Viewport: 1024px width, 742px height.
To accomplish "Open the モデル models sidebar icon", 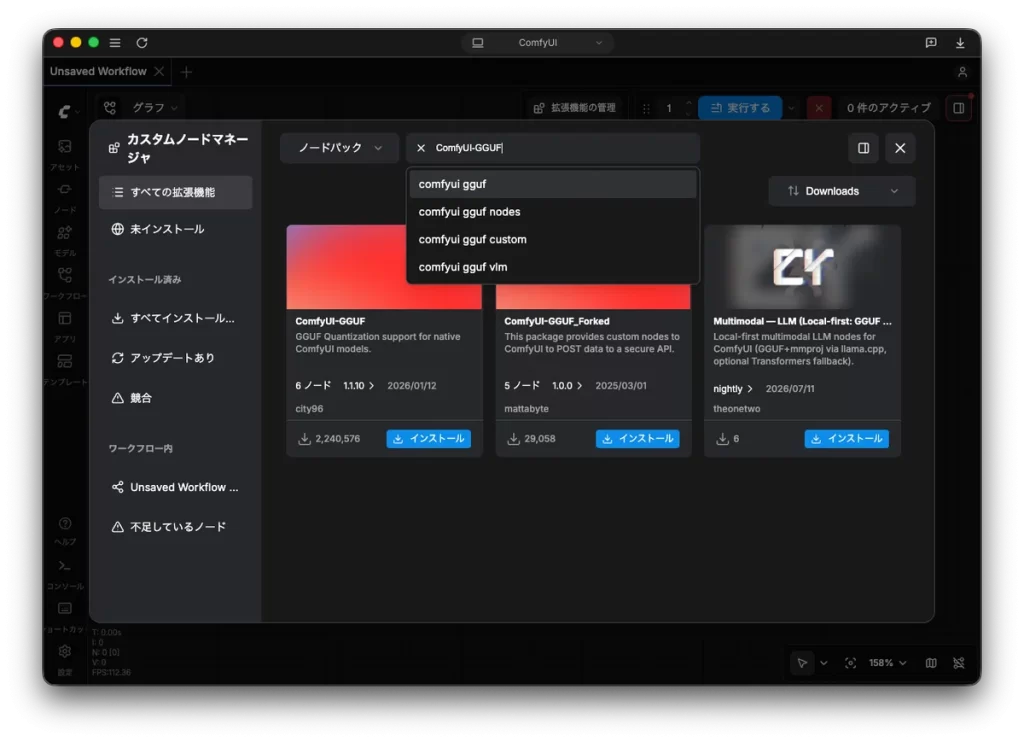I will (x=65, y=240).
